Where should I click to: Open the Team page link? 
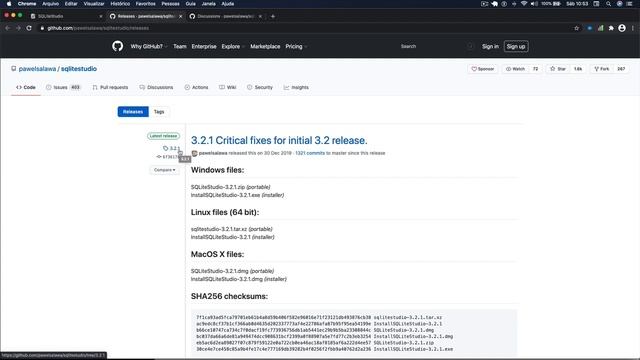[x=180, y=47]
